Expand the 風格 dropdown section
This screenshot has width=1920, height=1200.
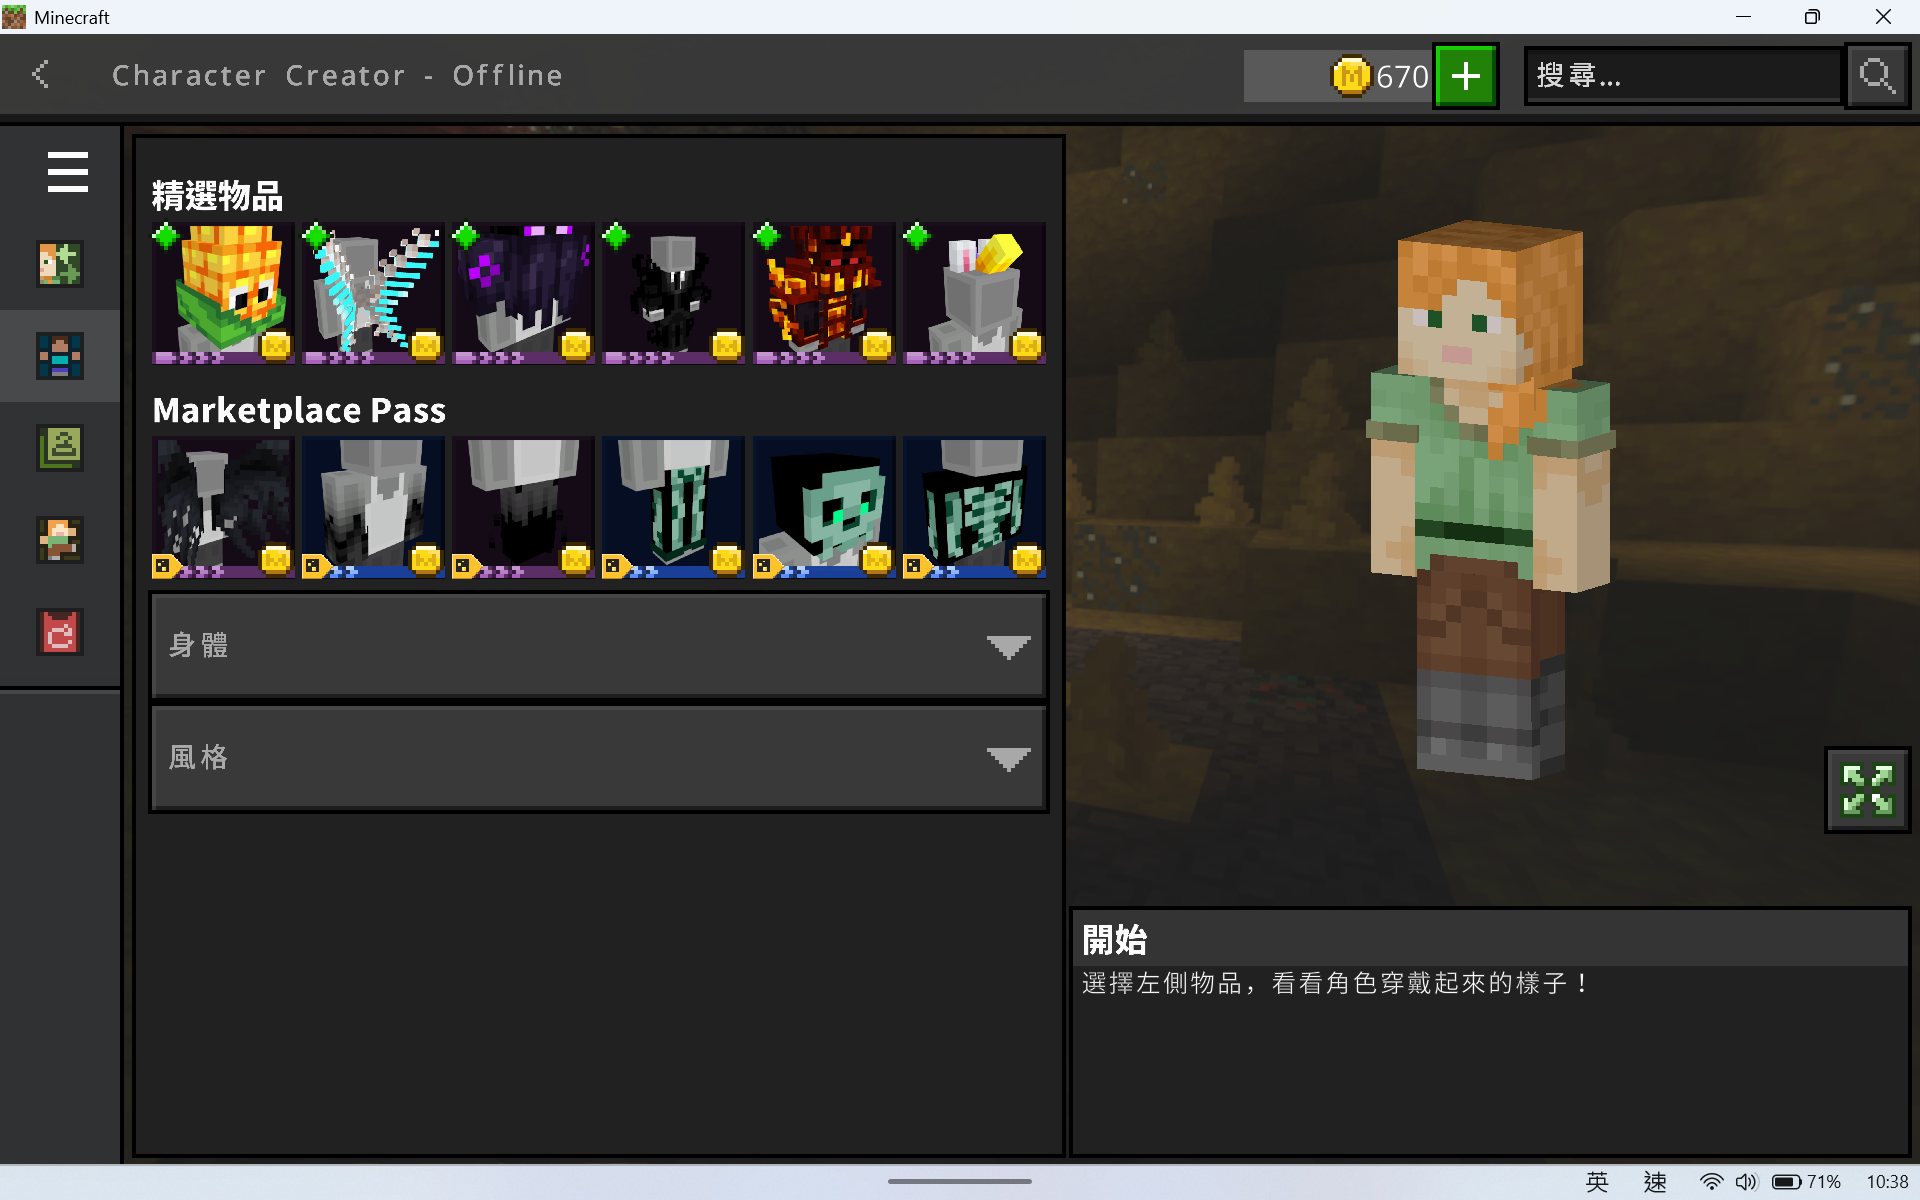599,758
